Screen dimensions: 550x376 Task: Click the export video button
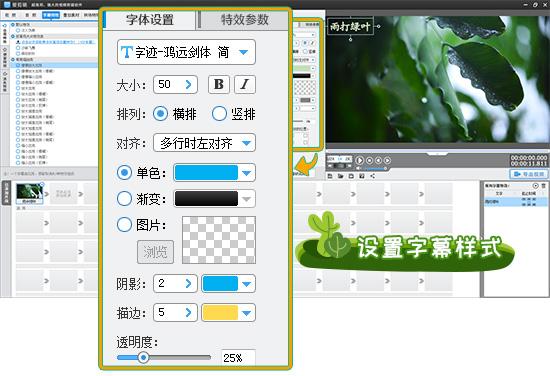point(529,174)
